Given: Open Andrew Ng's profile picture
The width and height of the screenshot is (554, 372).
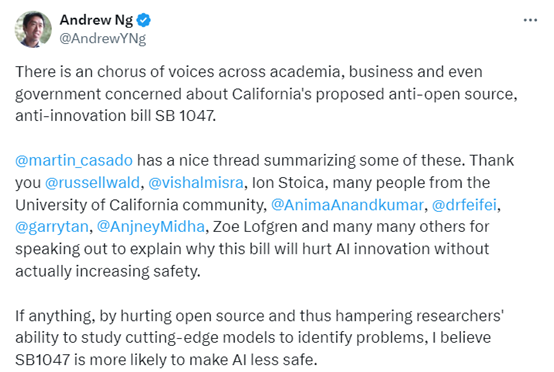Looking at the screenshot, I should [x=33, y=29].
